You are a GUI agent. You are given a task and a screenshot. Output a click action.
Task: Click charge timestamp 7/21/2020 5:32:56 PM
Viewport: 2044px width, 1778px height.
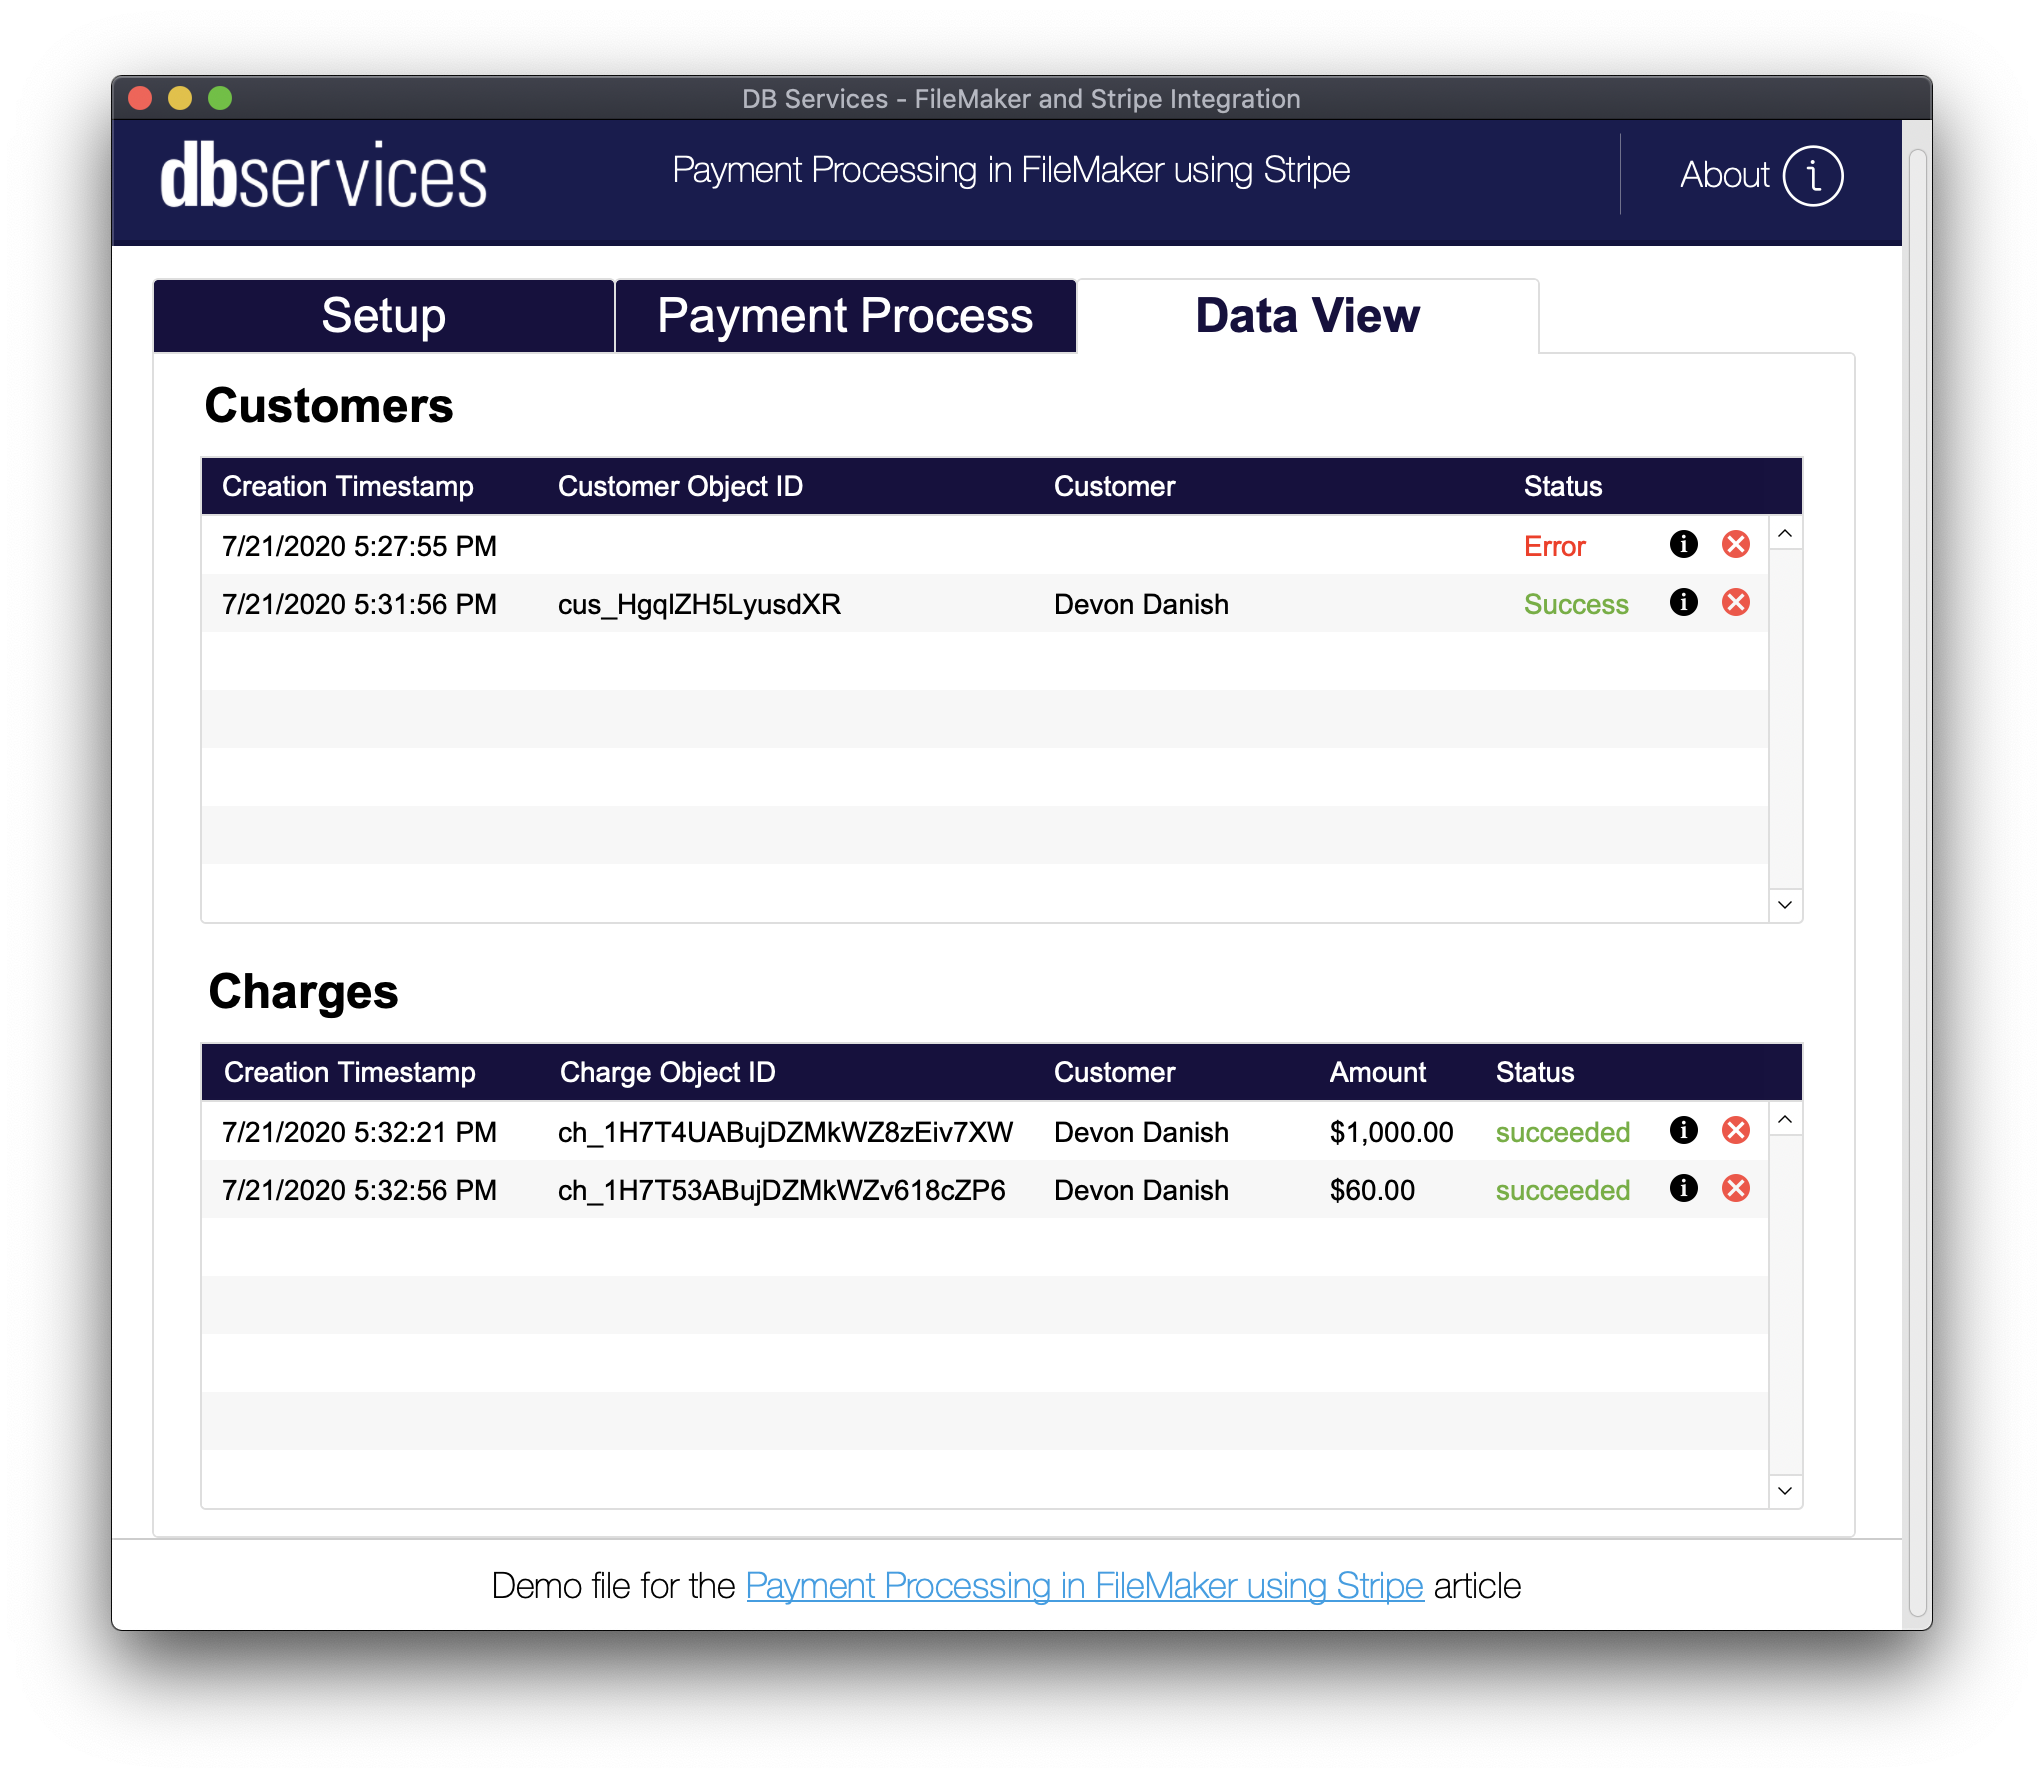pos(359,1190)
